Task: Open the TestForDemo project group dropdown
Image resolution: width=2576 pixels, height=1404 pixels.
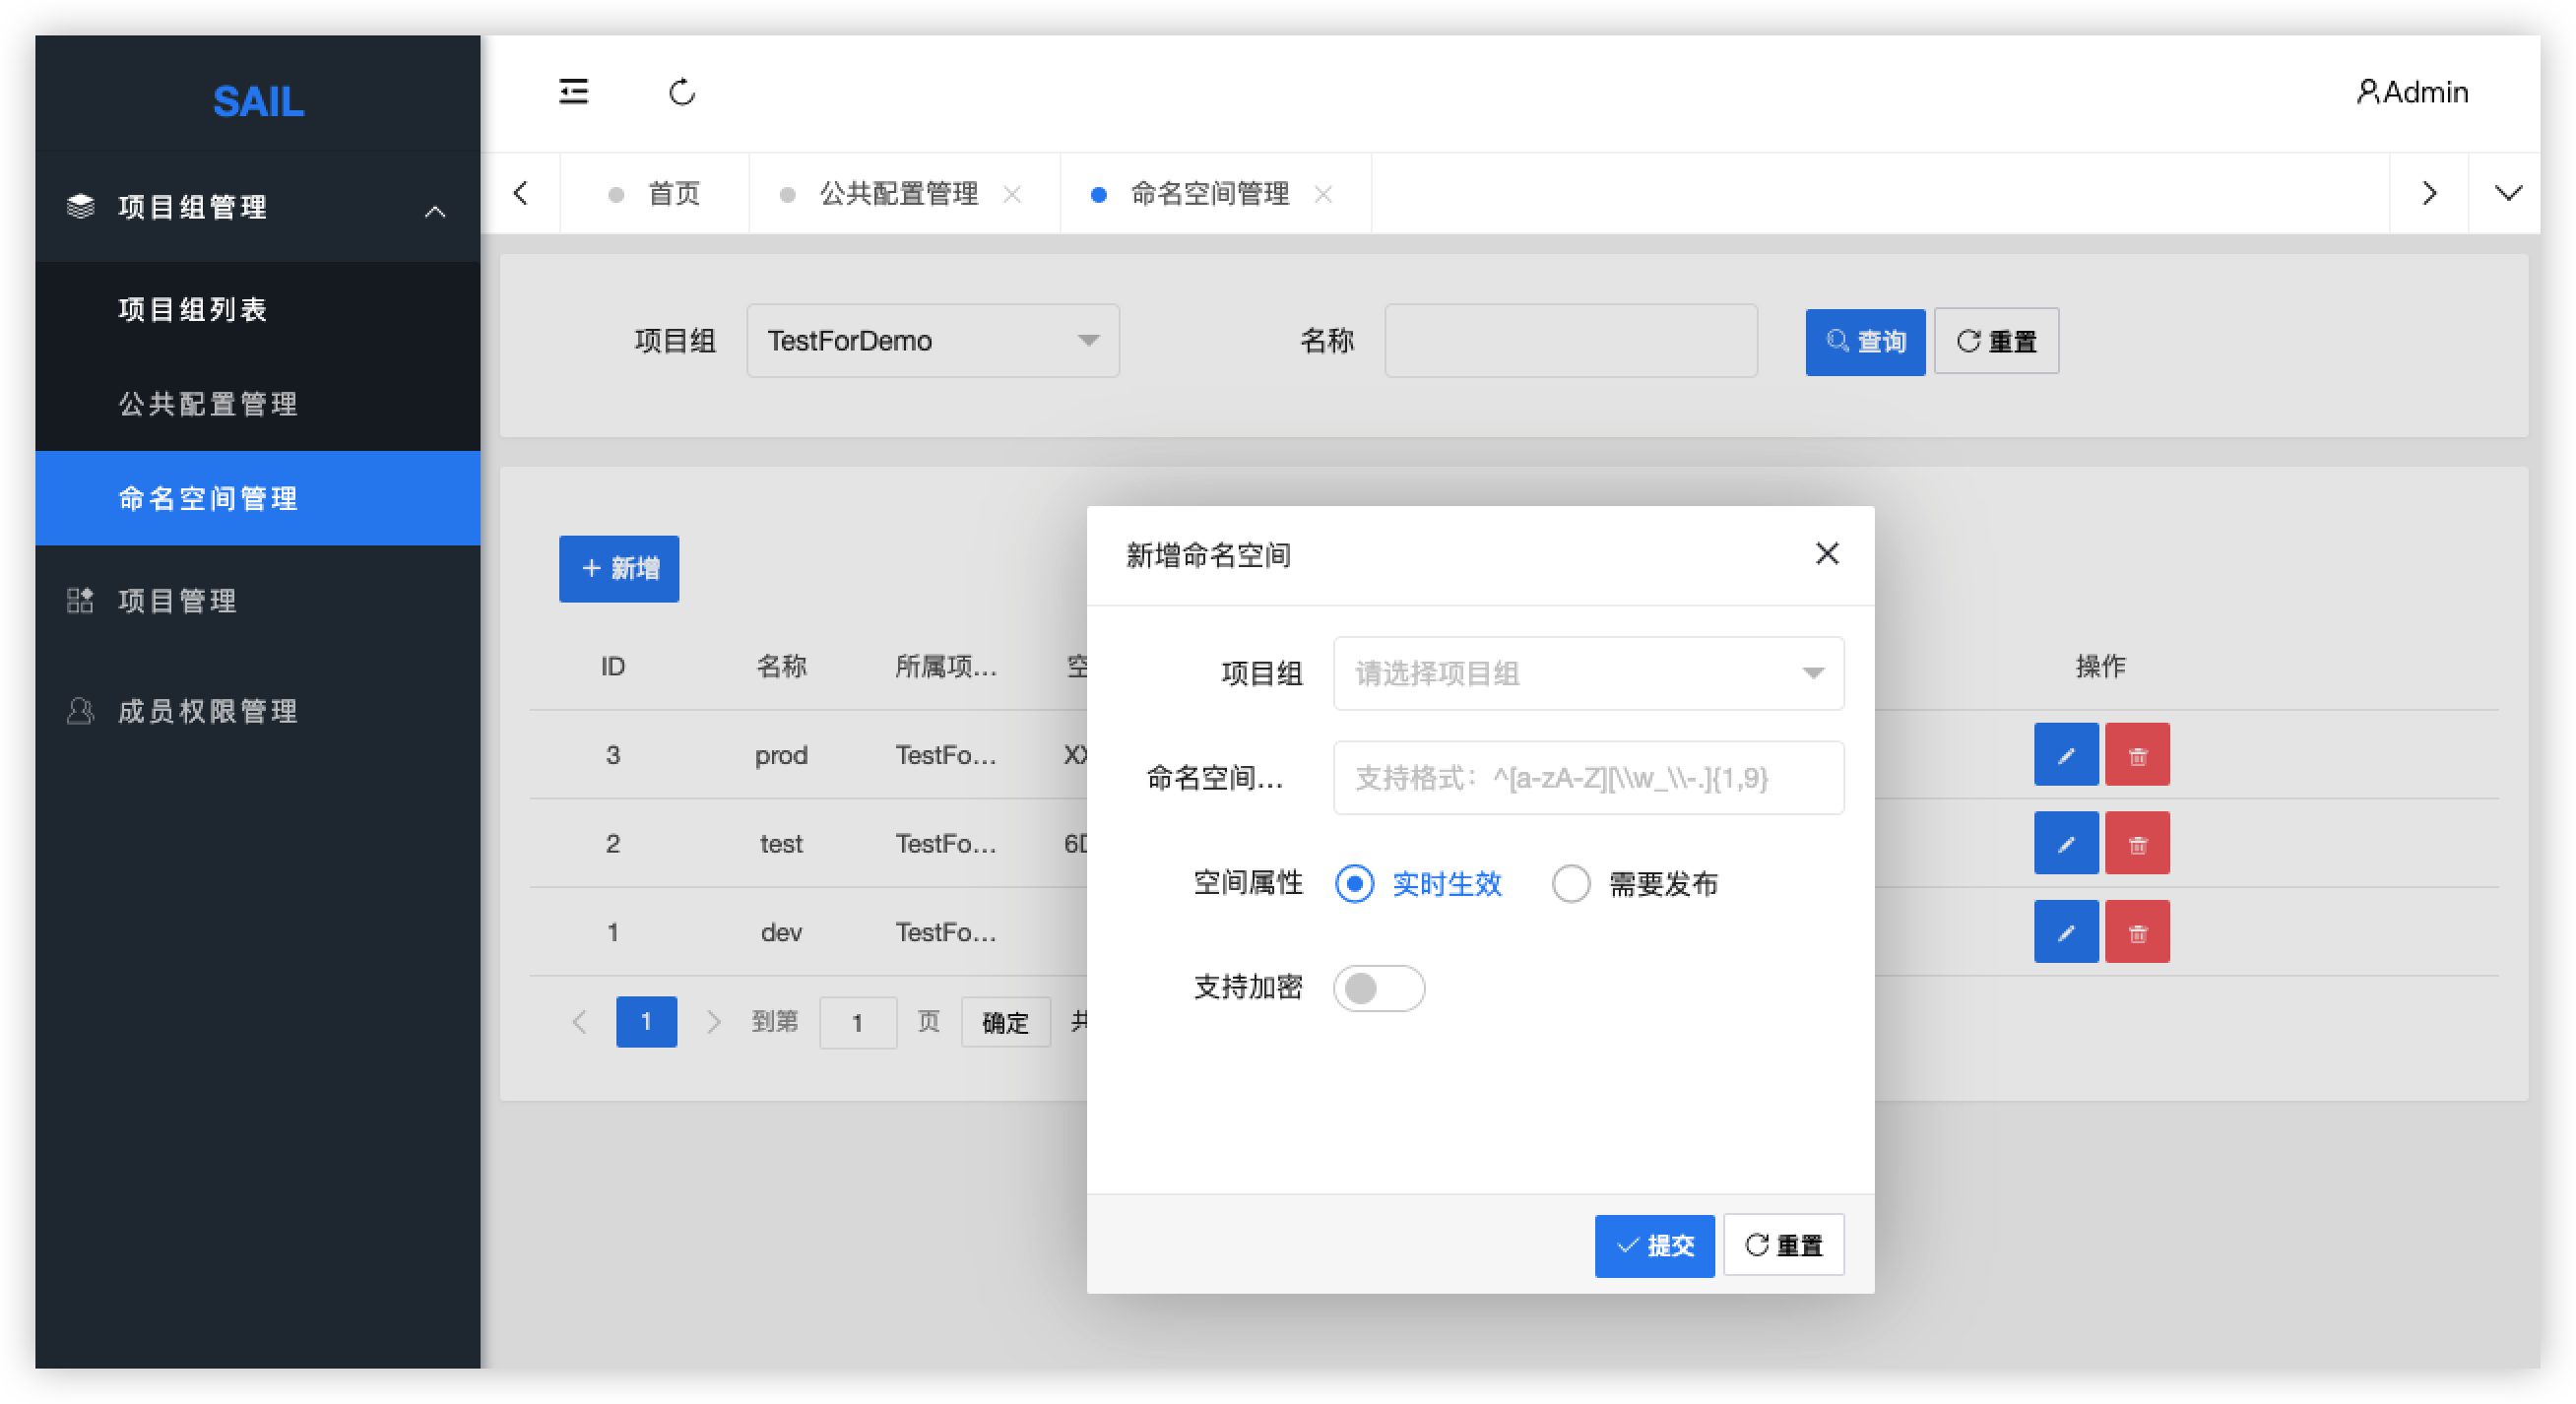Action: point(932,341)
